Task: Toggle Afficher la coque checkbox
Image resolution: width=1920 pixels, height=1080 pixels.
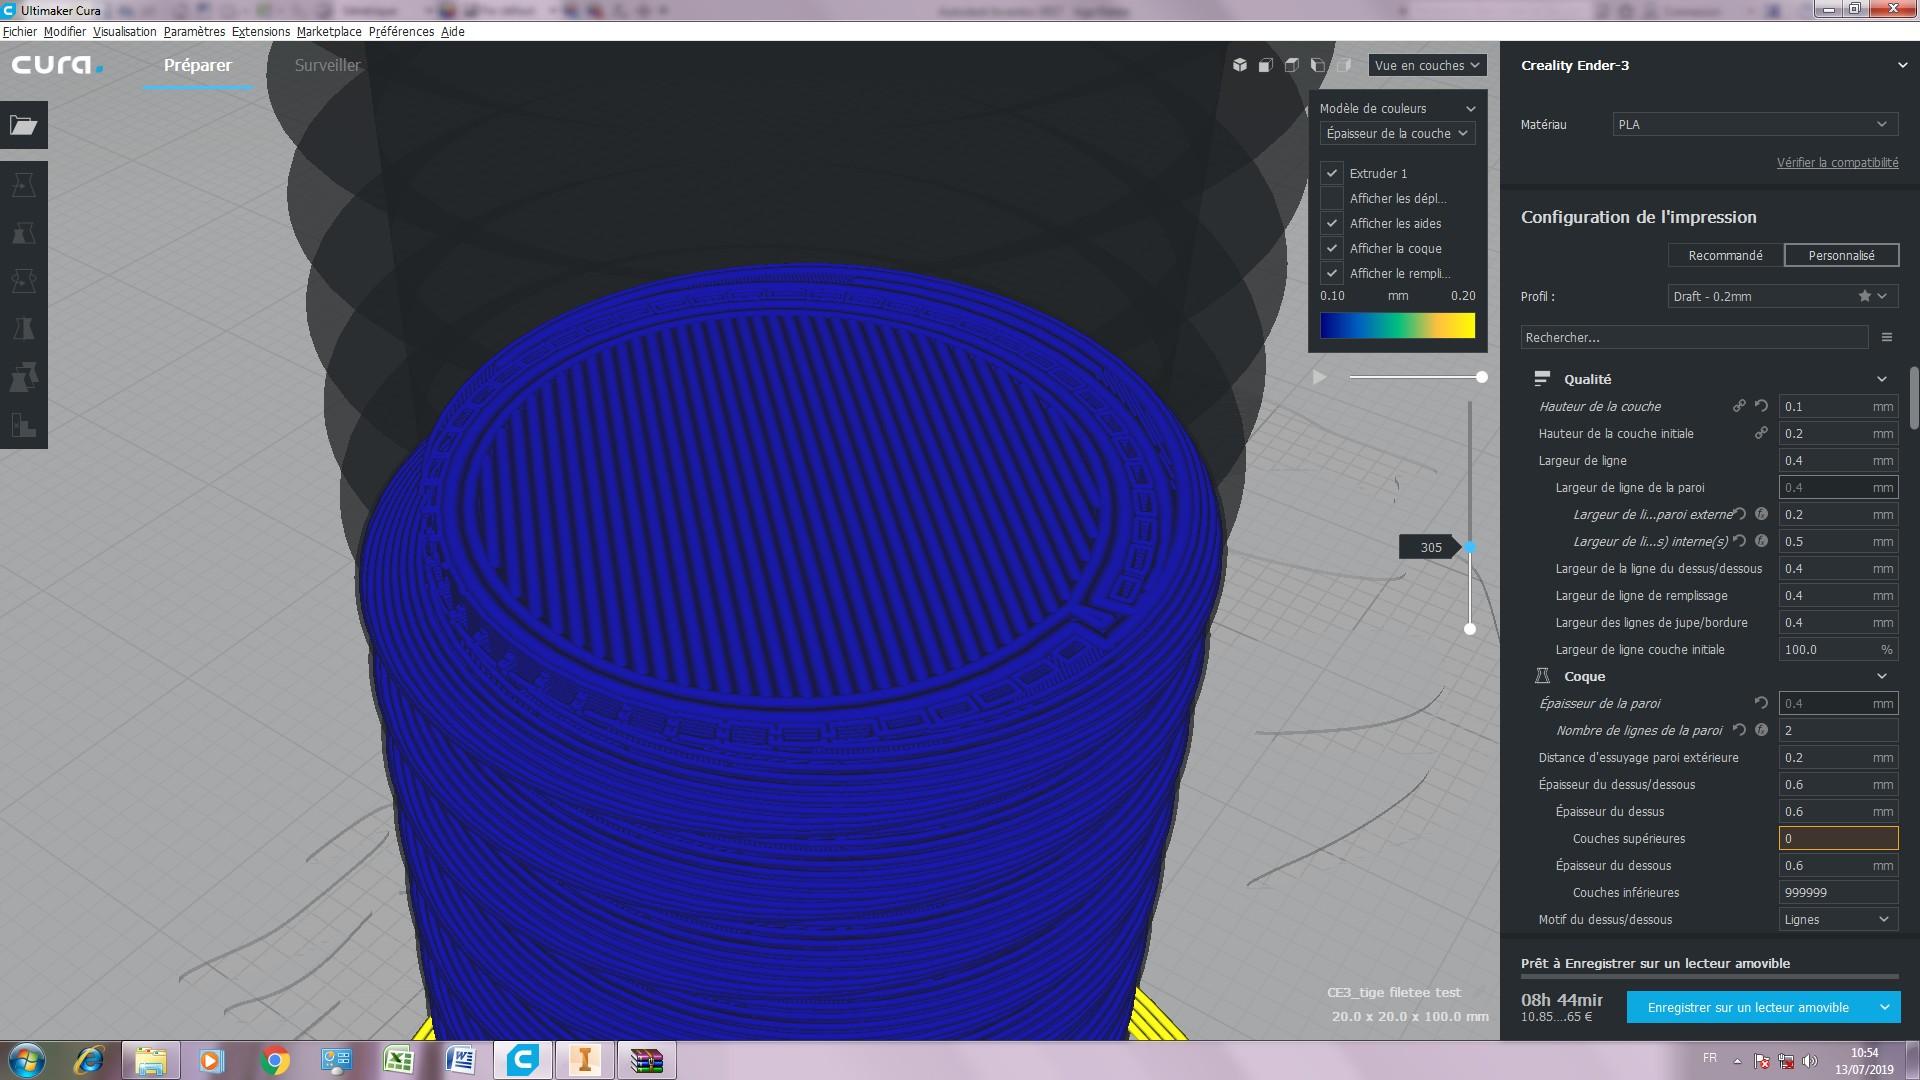Action: tap(1332, 248)
